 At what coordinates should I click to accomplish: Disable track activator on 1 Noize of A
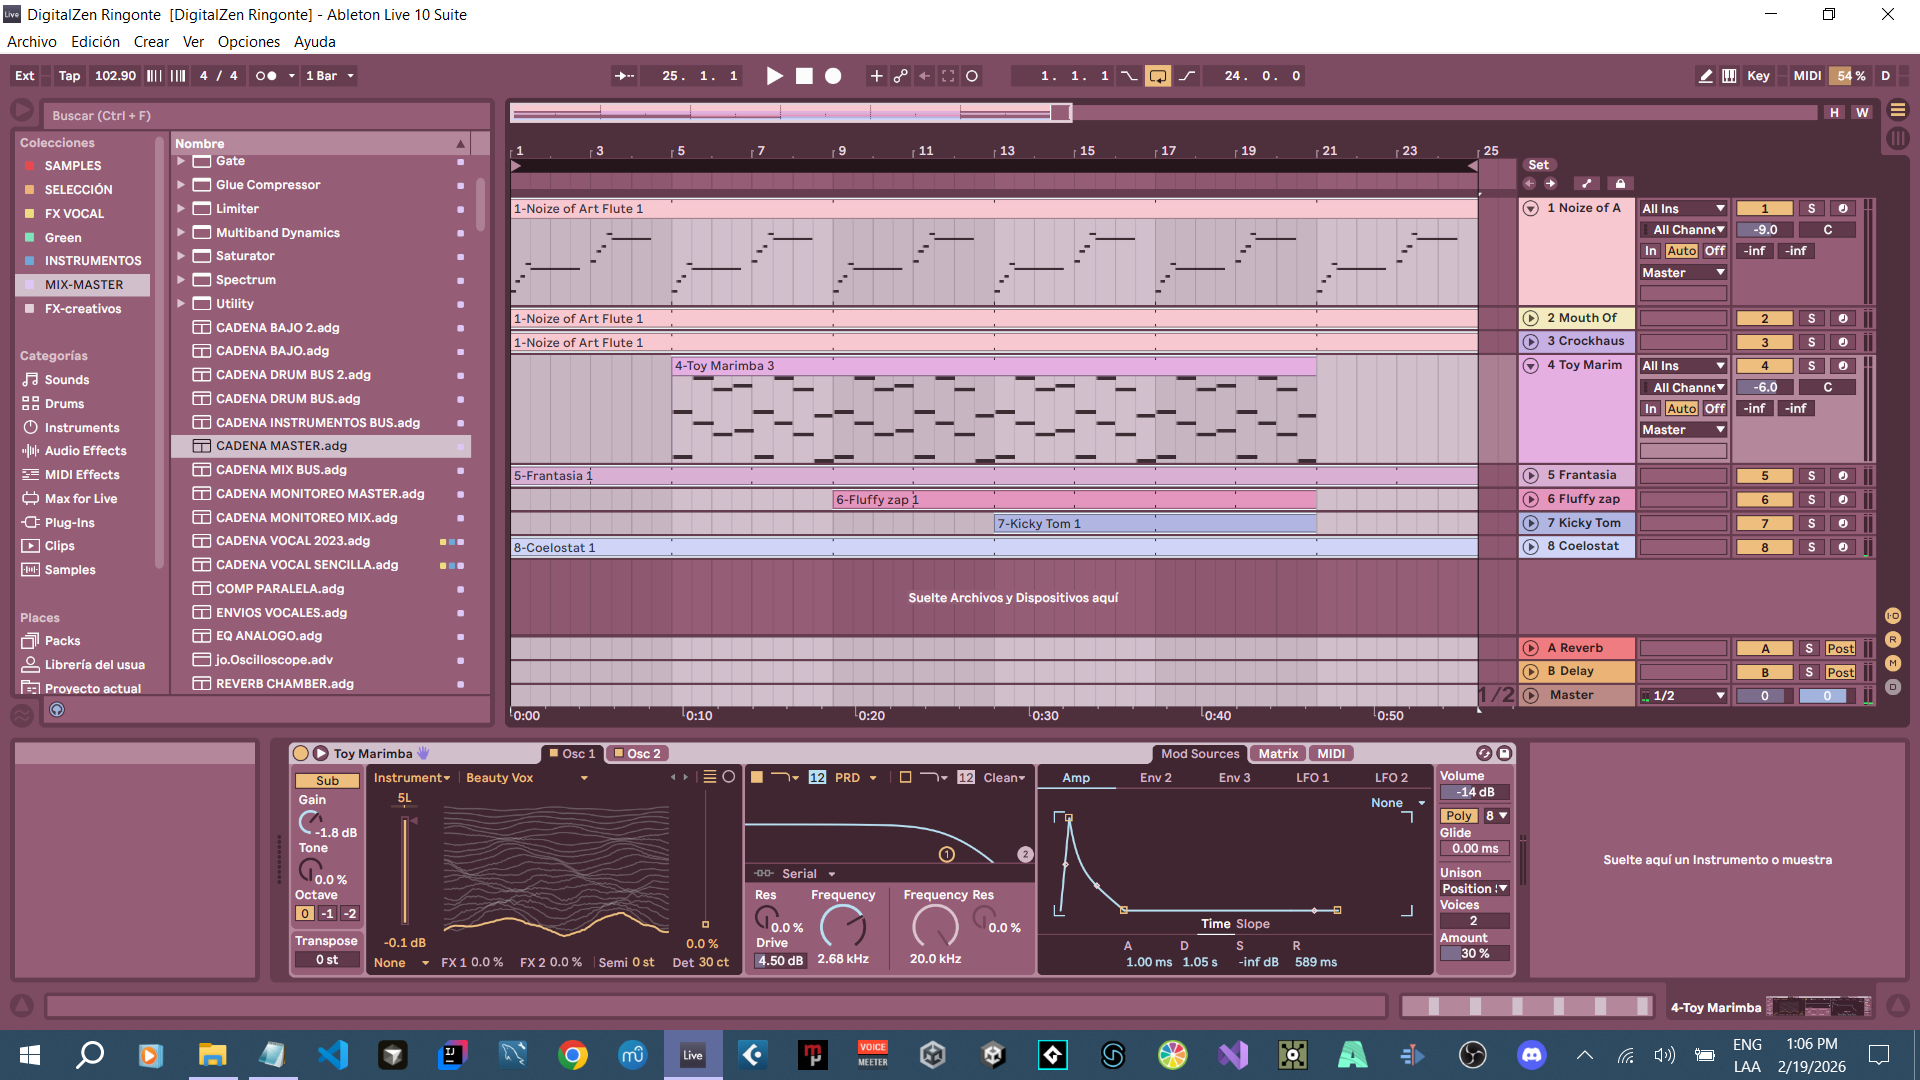coord(1764,209)
